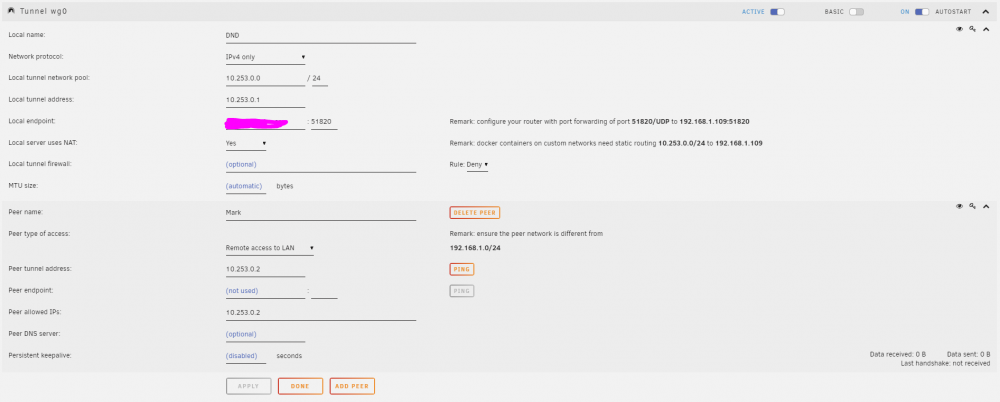
Task: Click the Data received: 0 B text
Action: coord(898,354)
